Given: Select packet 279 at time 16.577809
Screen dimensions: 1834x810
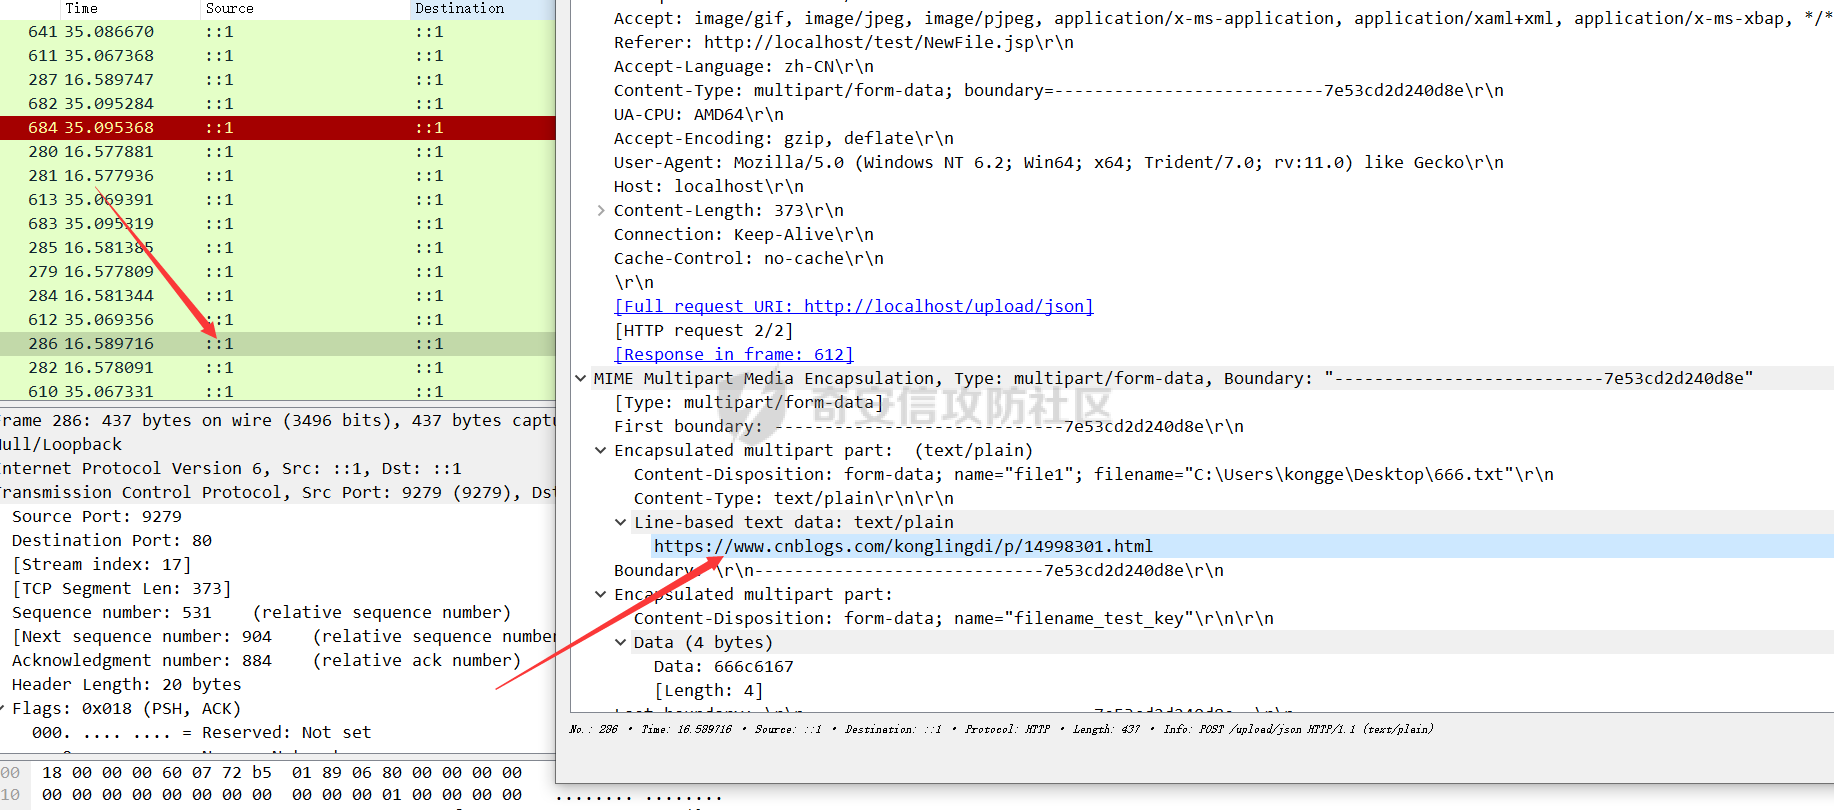Looking at the screenshot, I should pos(278,272).
